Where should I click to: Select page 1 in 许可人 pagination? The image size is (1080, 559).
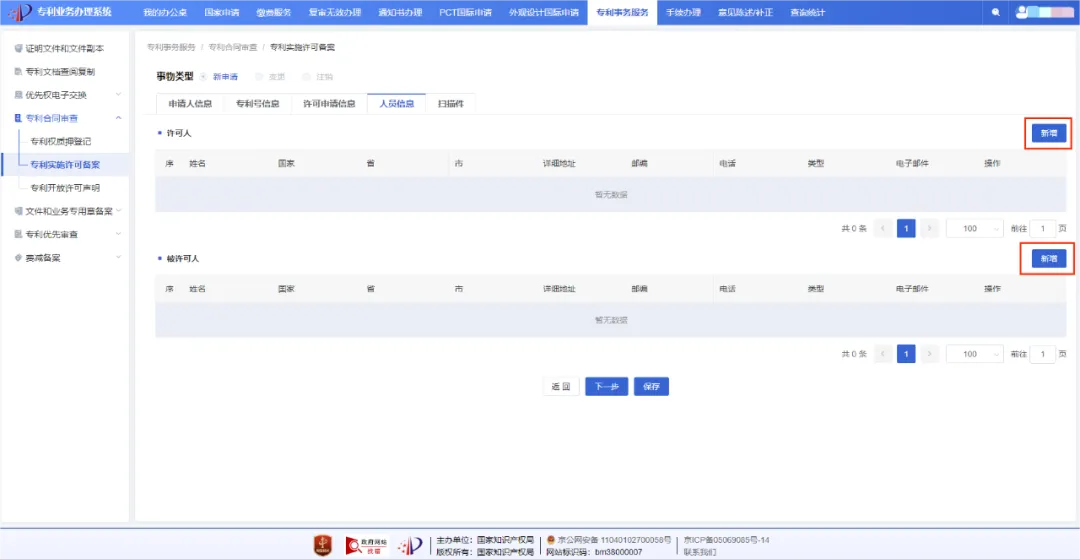coord(906,229)
